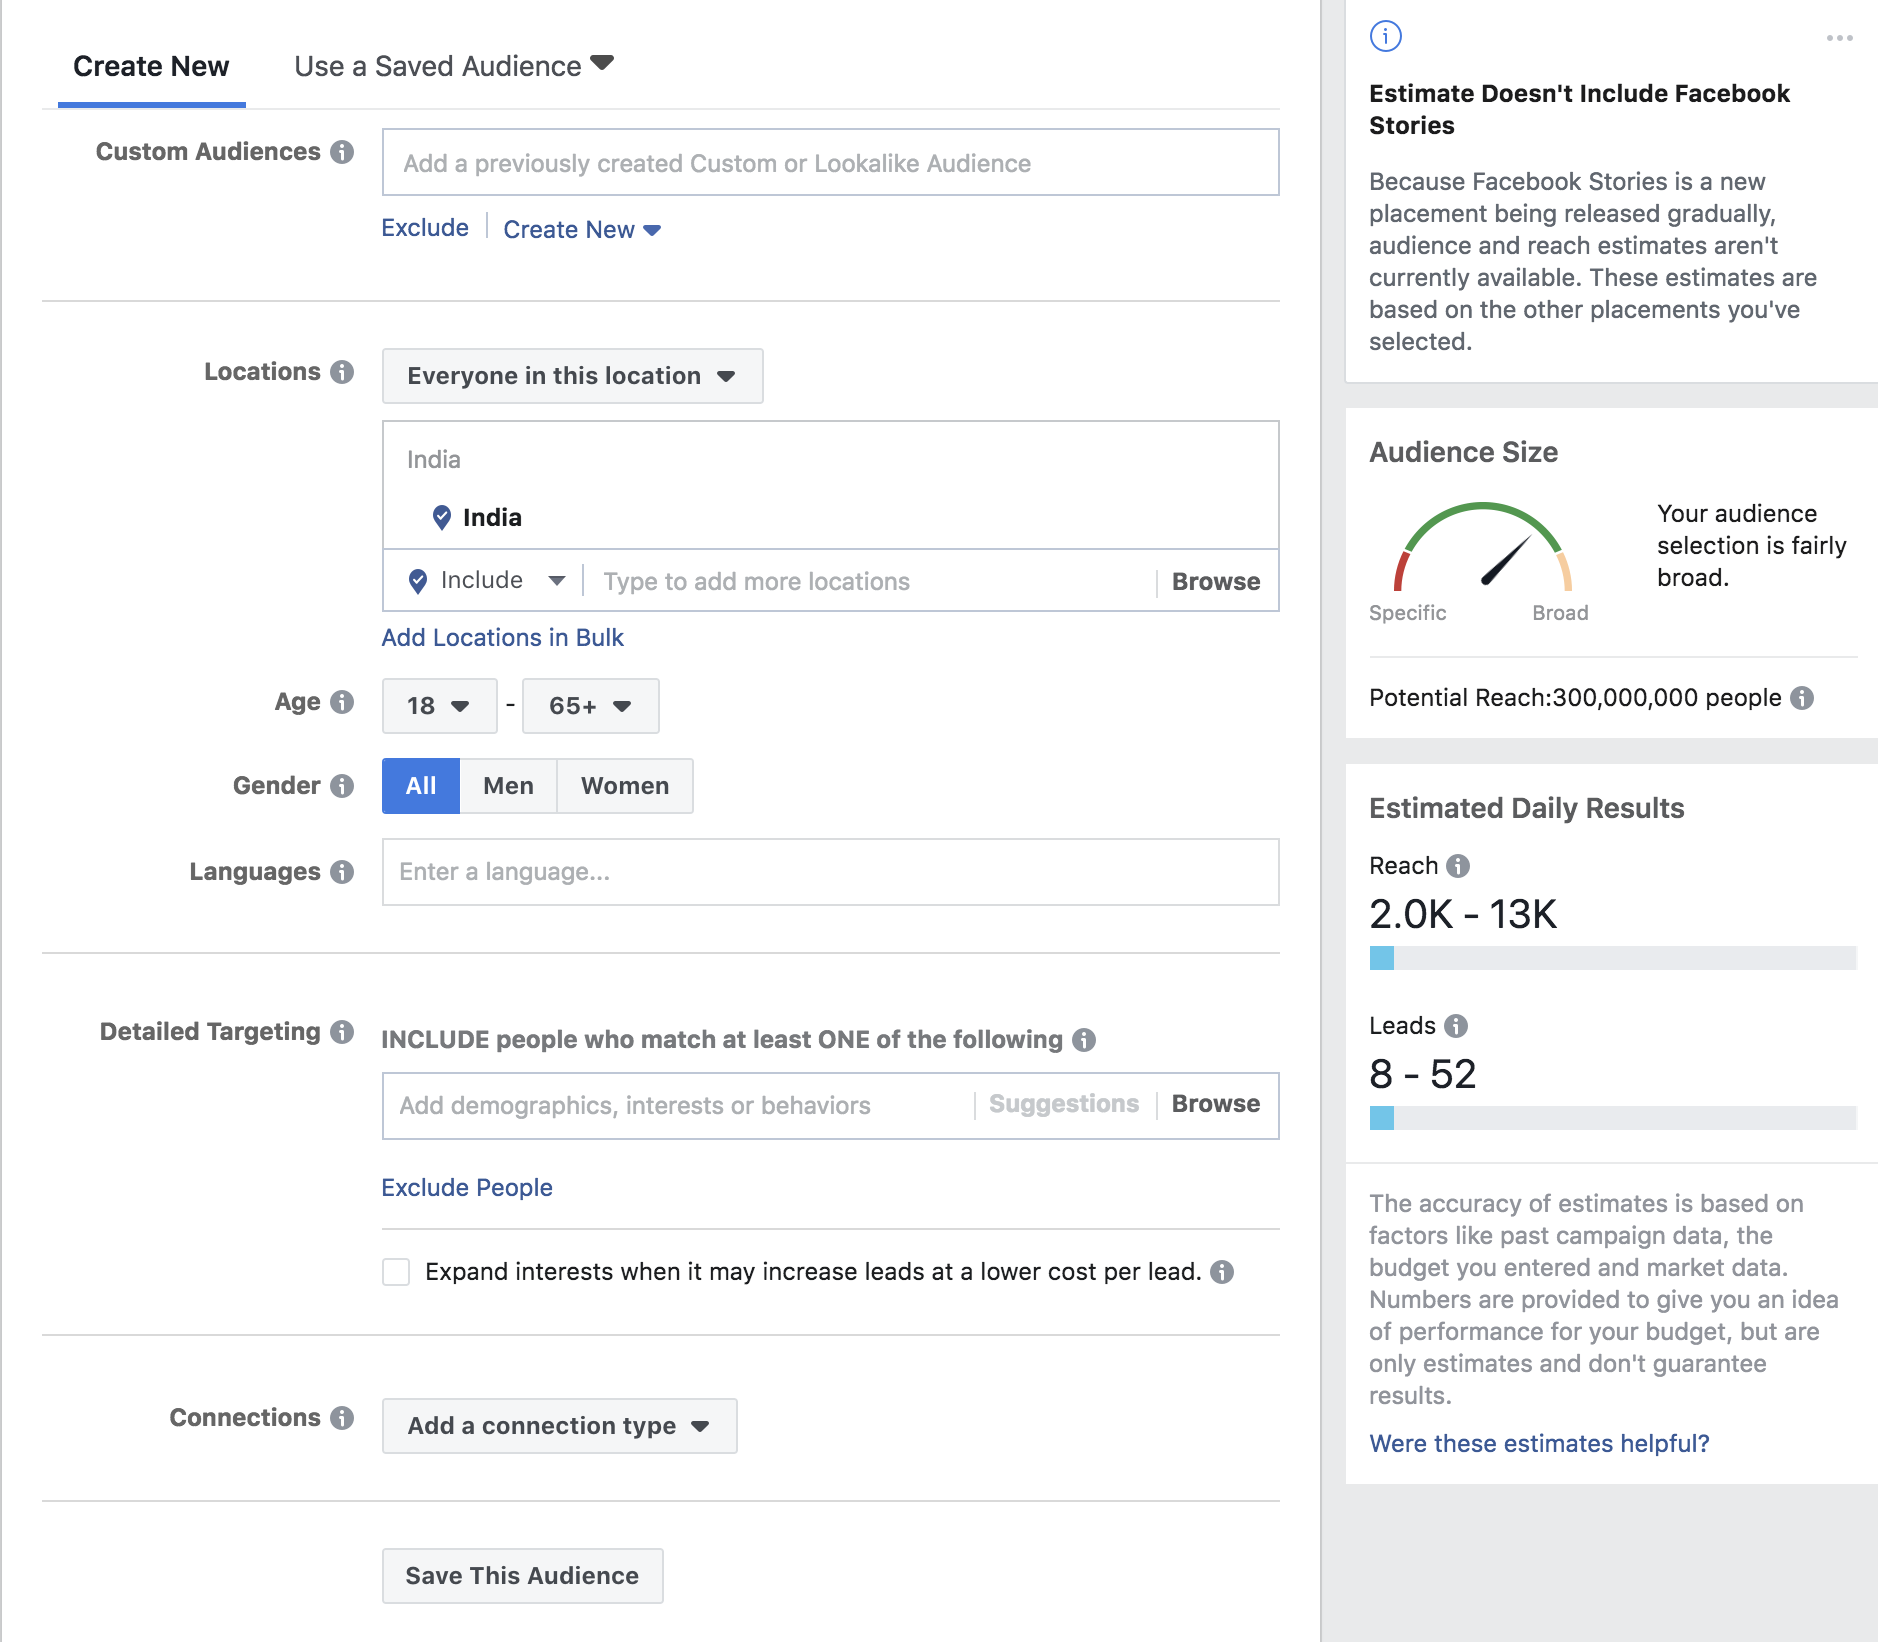Click the Audience Size gauge meter

tap(1482, 548)
